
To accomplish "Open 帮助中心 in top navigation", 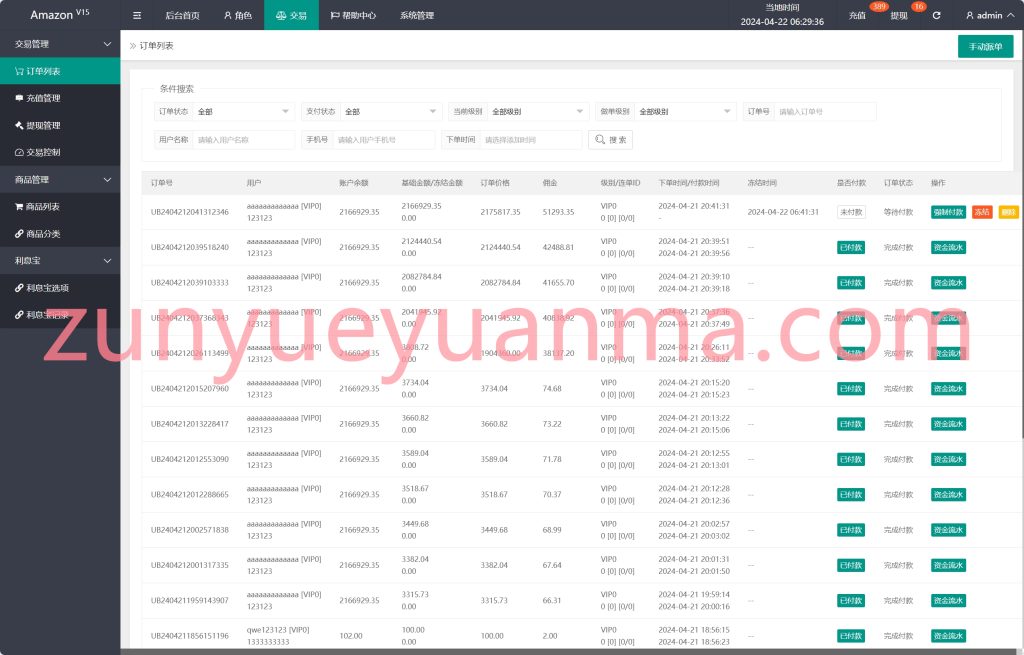I will tap(353, 15).
